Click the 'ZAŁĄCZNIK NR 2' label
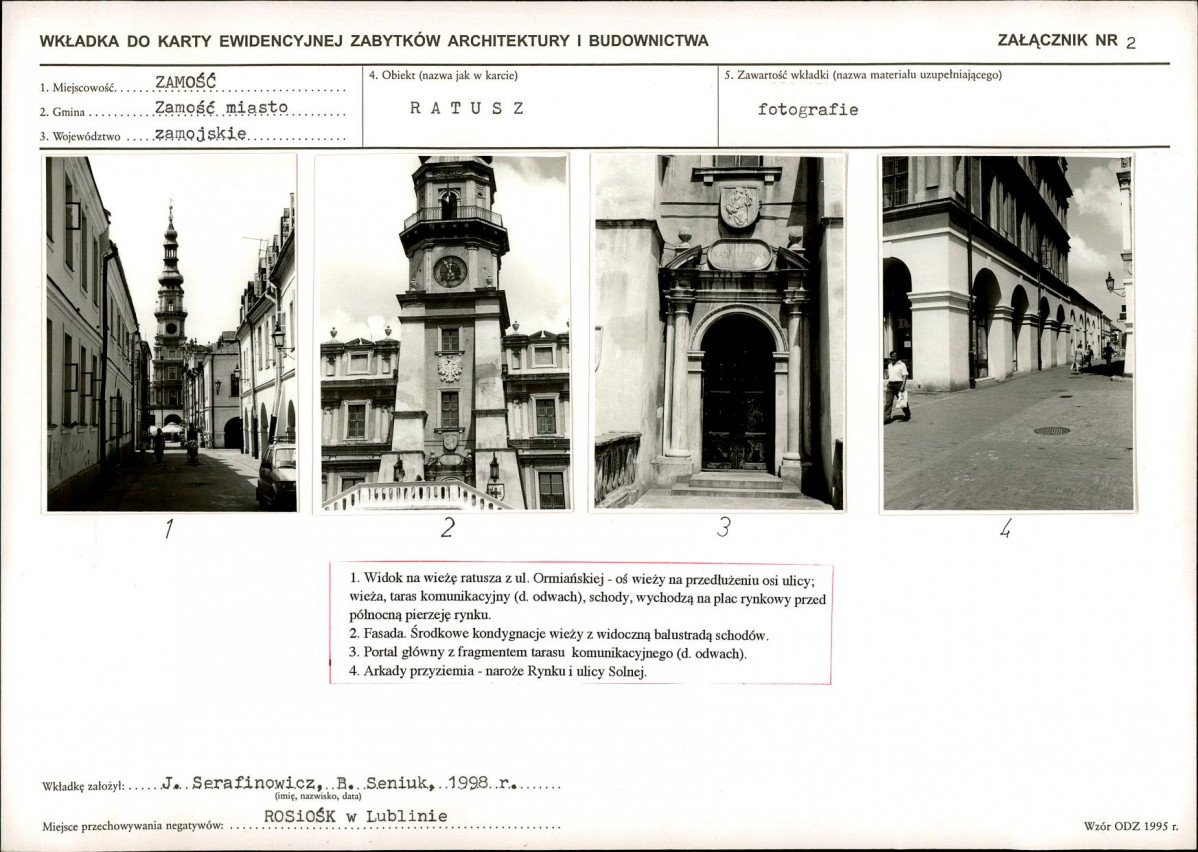 (x=1067, y=41)
